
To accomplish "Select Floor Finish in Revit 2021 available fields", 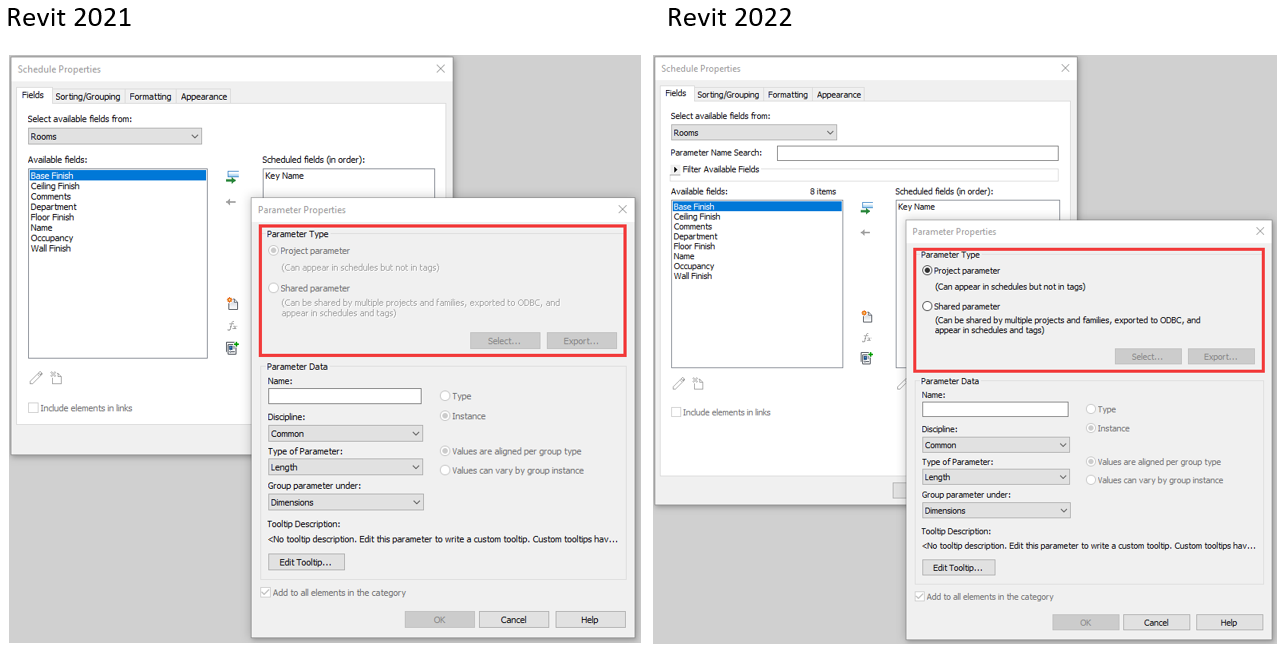I will tap(52, 217).
